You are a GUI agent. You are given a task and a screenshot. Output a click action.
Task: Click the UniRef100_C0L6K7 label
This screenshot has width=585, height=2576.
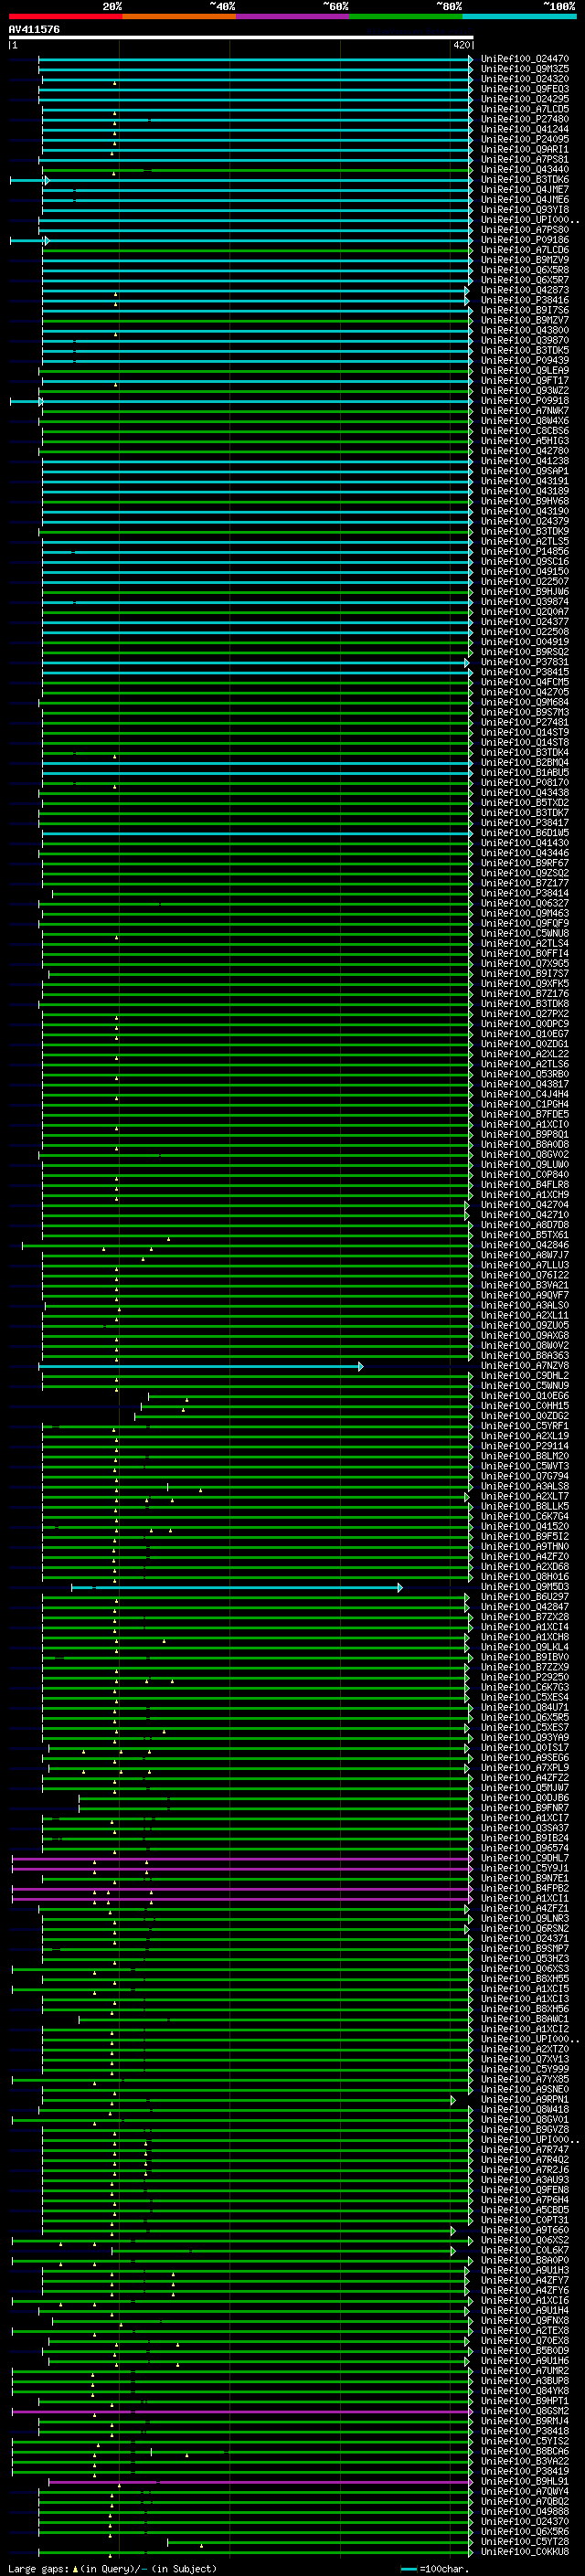pyautogui.click(x=525, y=2250)
